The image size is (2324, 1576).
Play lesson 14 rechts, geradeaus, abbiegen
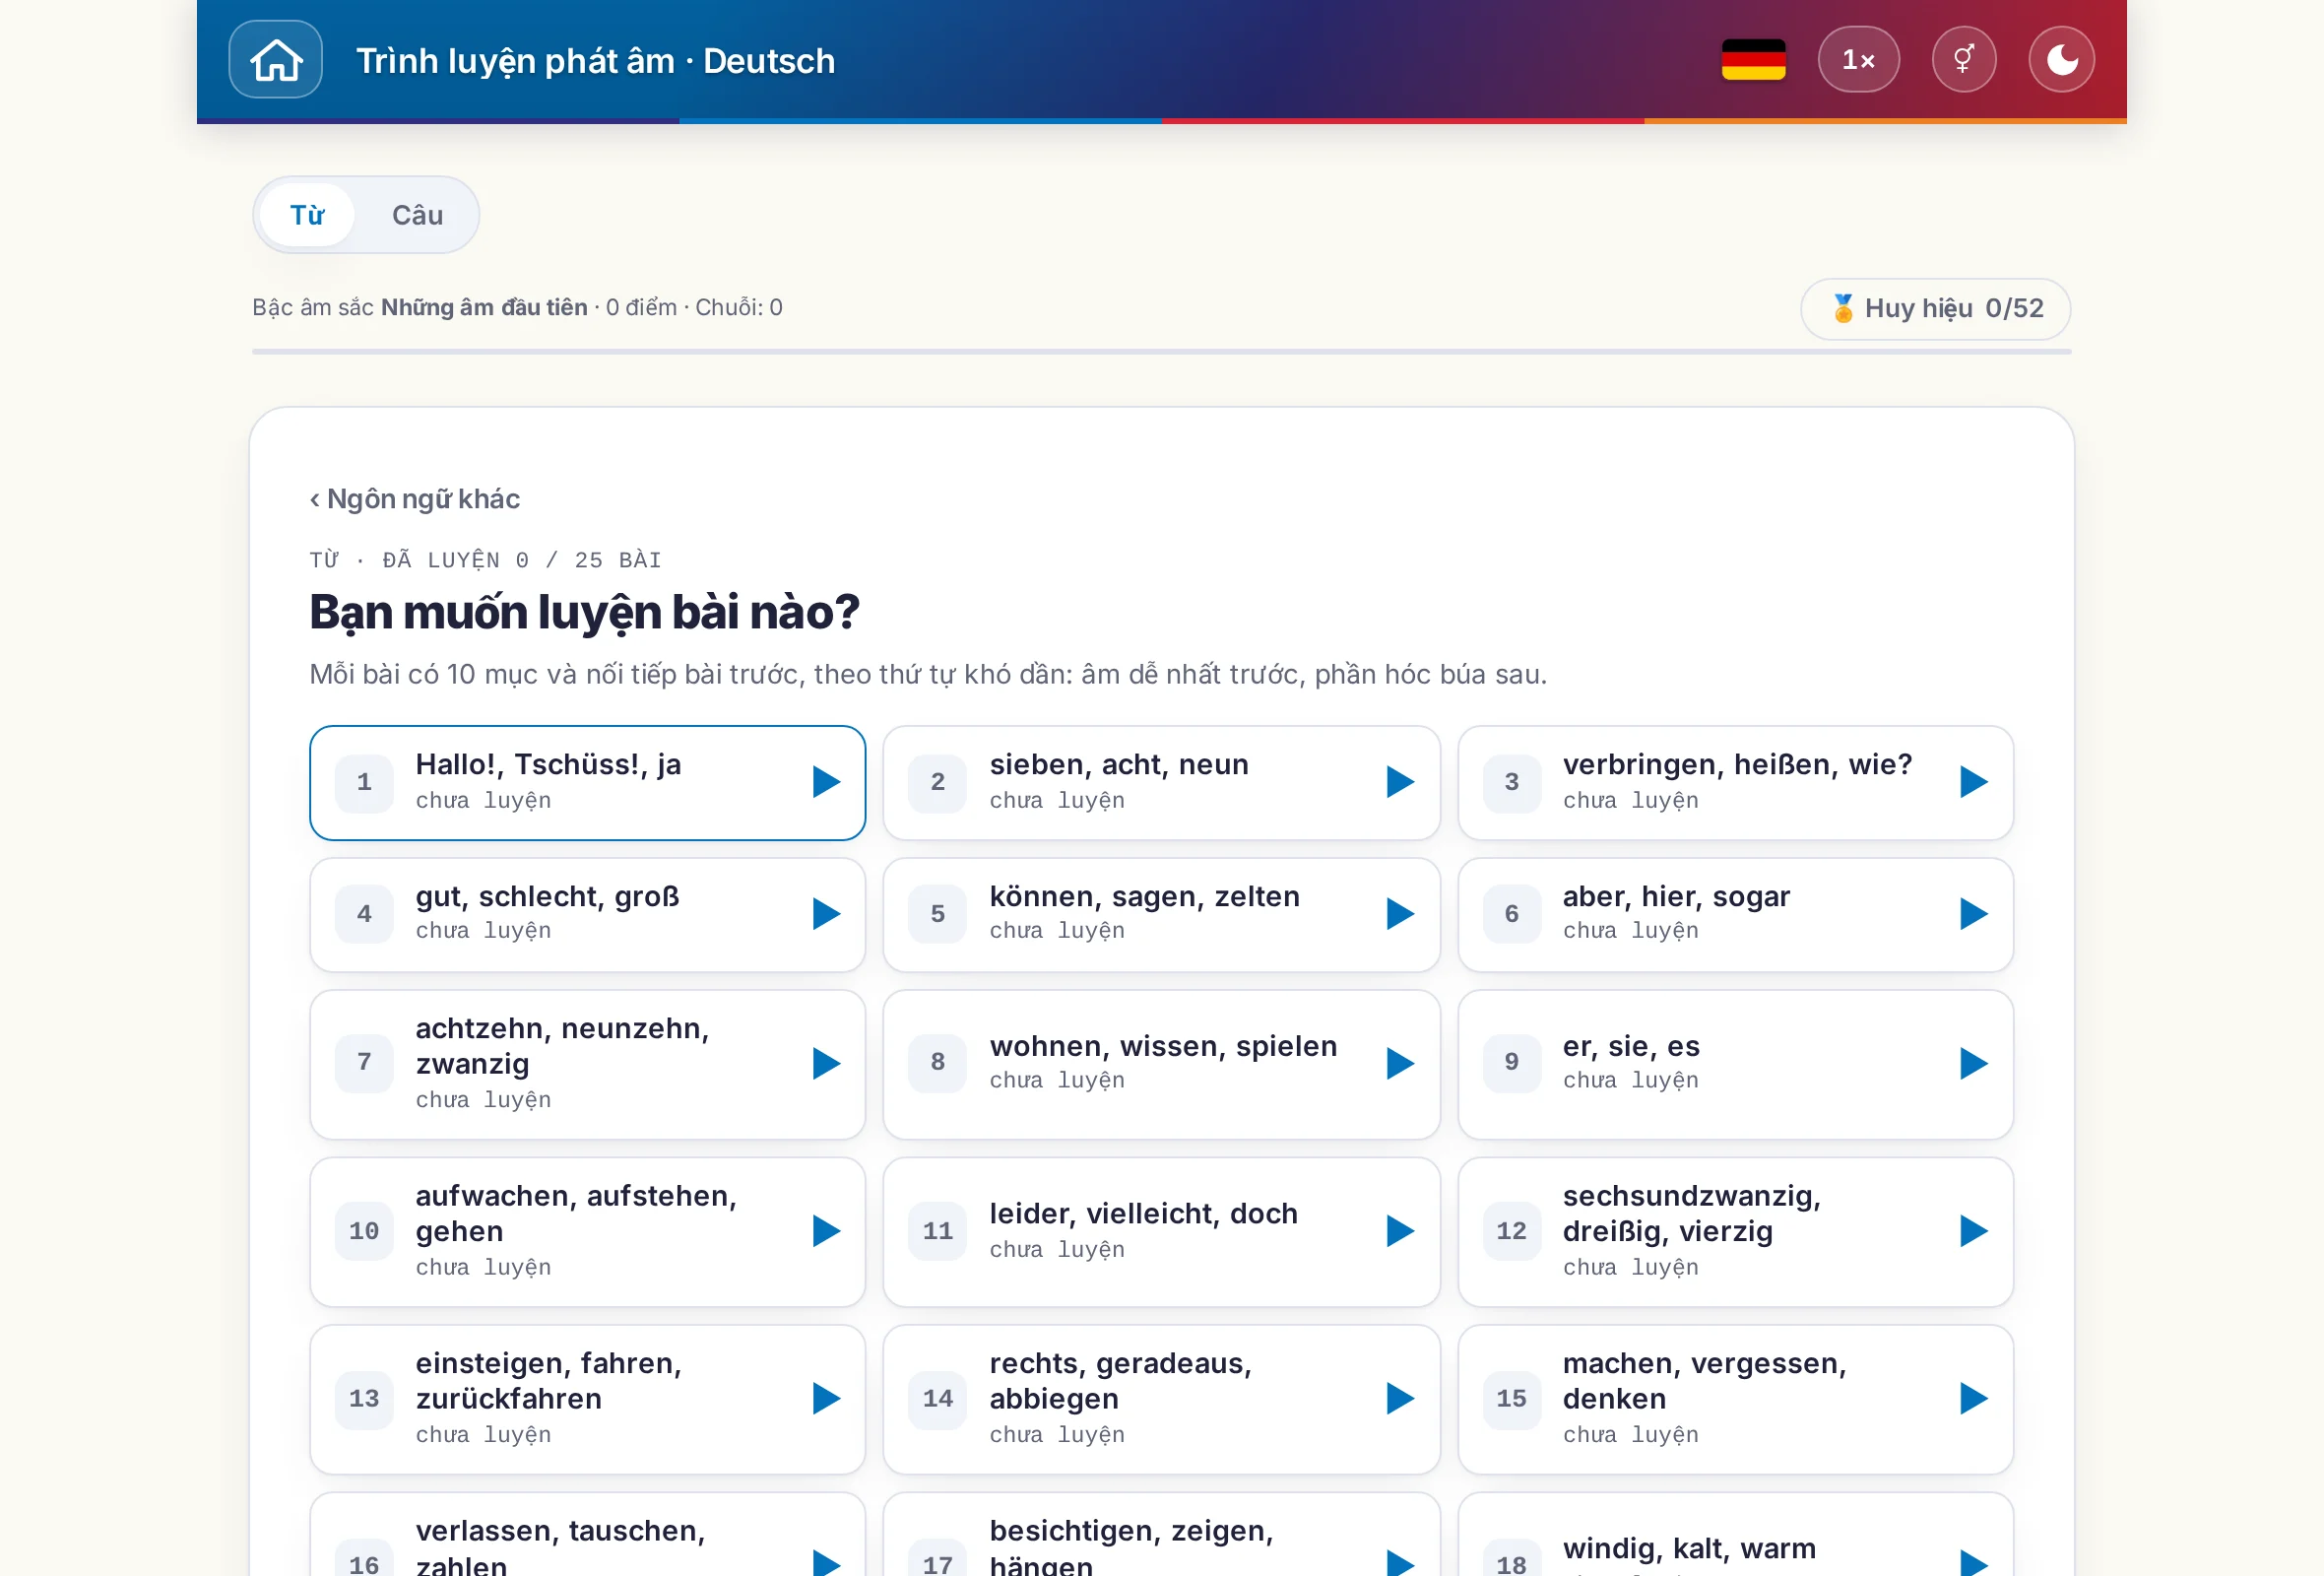coord(1400,1399)
